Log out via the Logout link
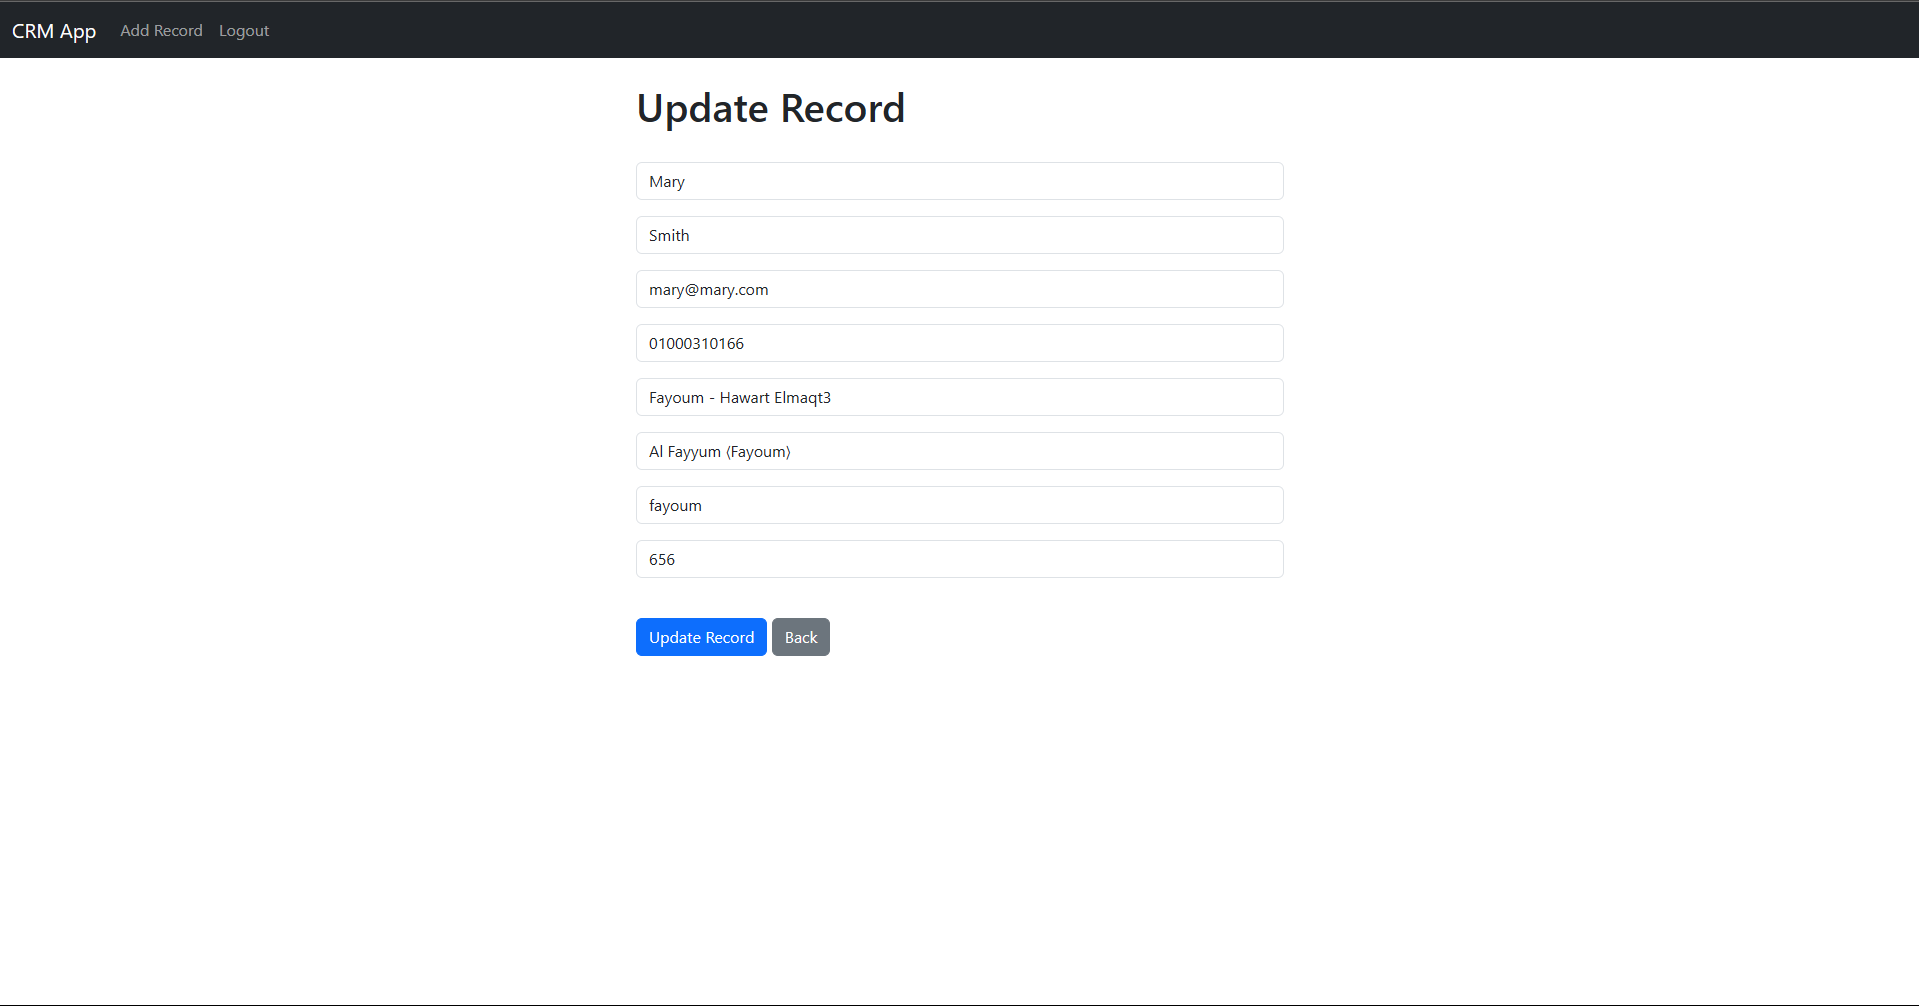 244,31
